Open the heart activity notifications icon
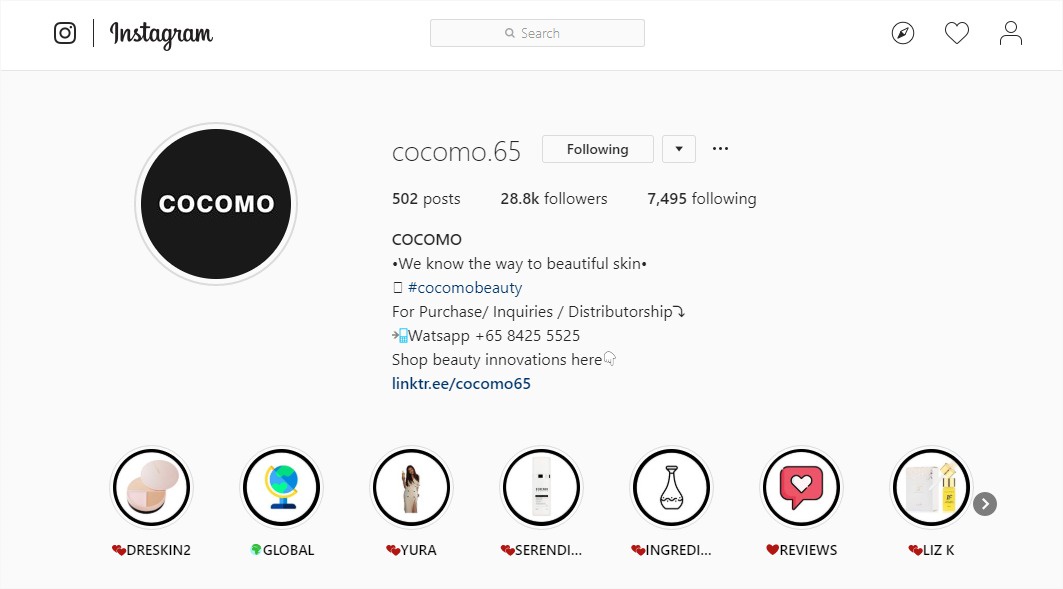1063x589 pixels. [x=957, y=33]
